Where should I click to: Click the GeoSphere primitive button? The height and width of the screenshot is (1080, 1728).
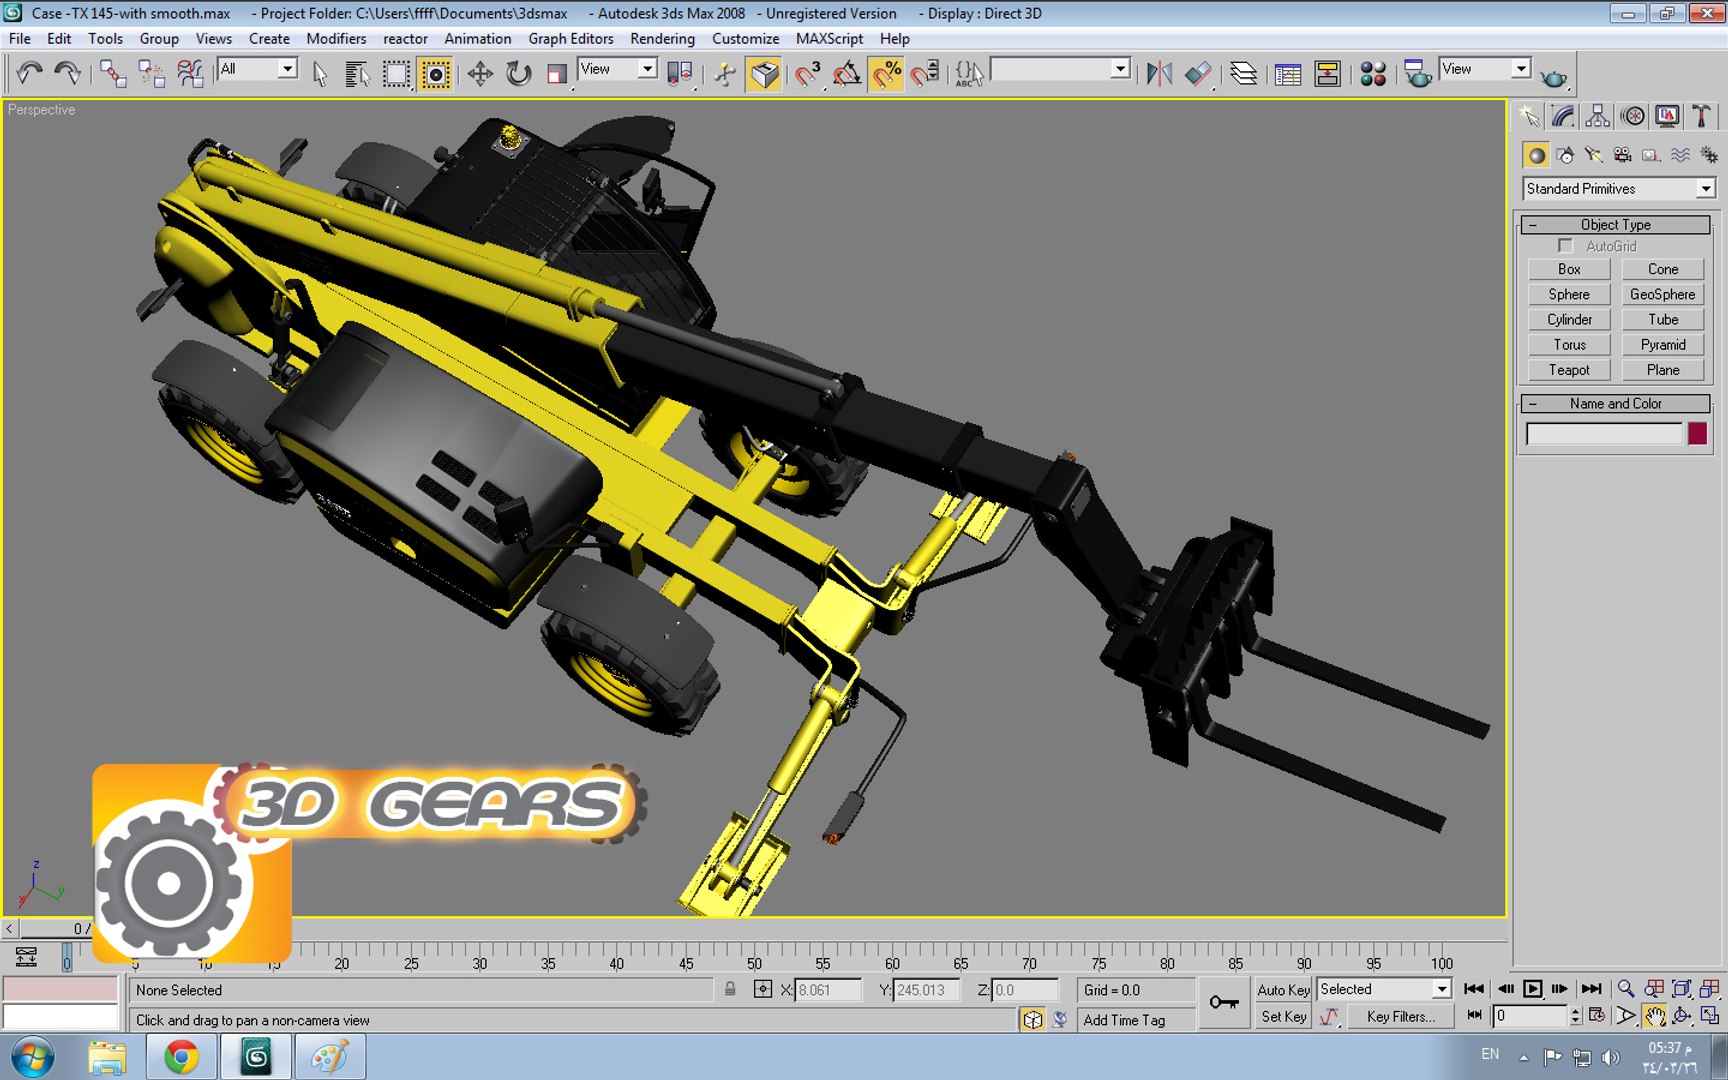[1662, 295]
